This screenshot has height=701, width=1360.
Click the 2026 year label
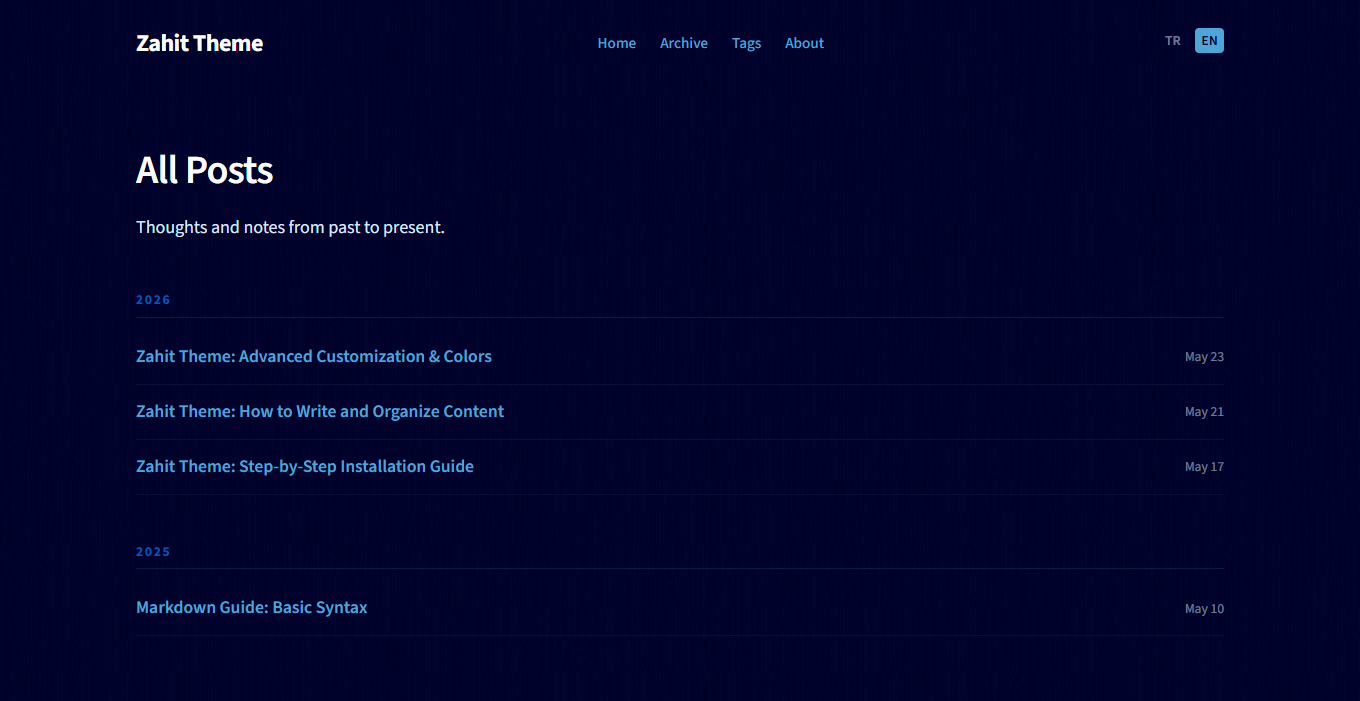click(153, 300)
